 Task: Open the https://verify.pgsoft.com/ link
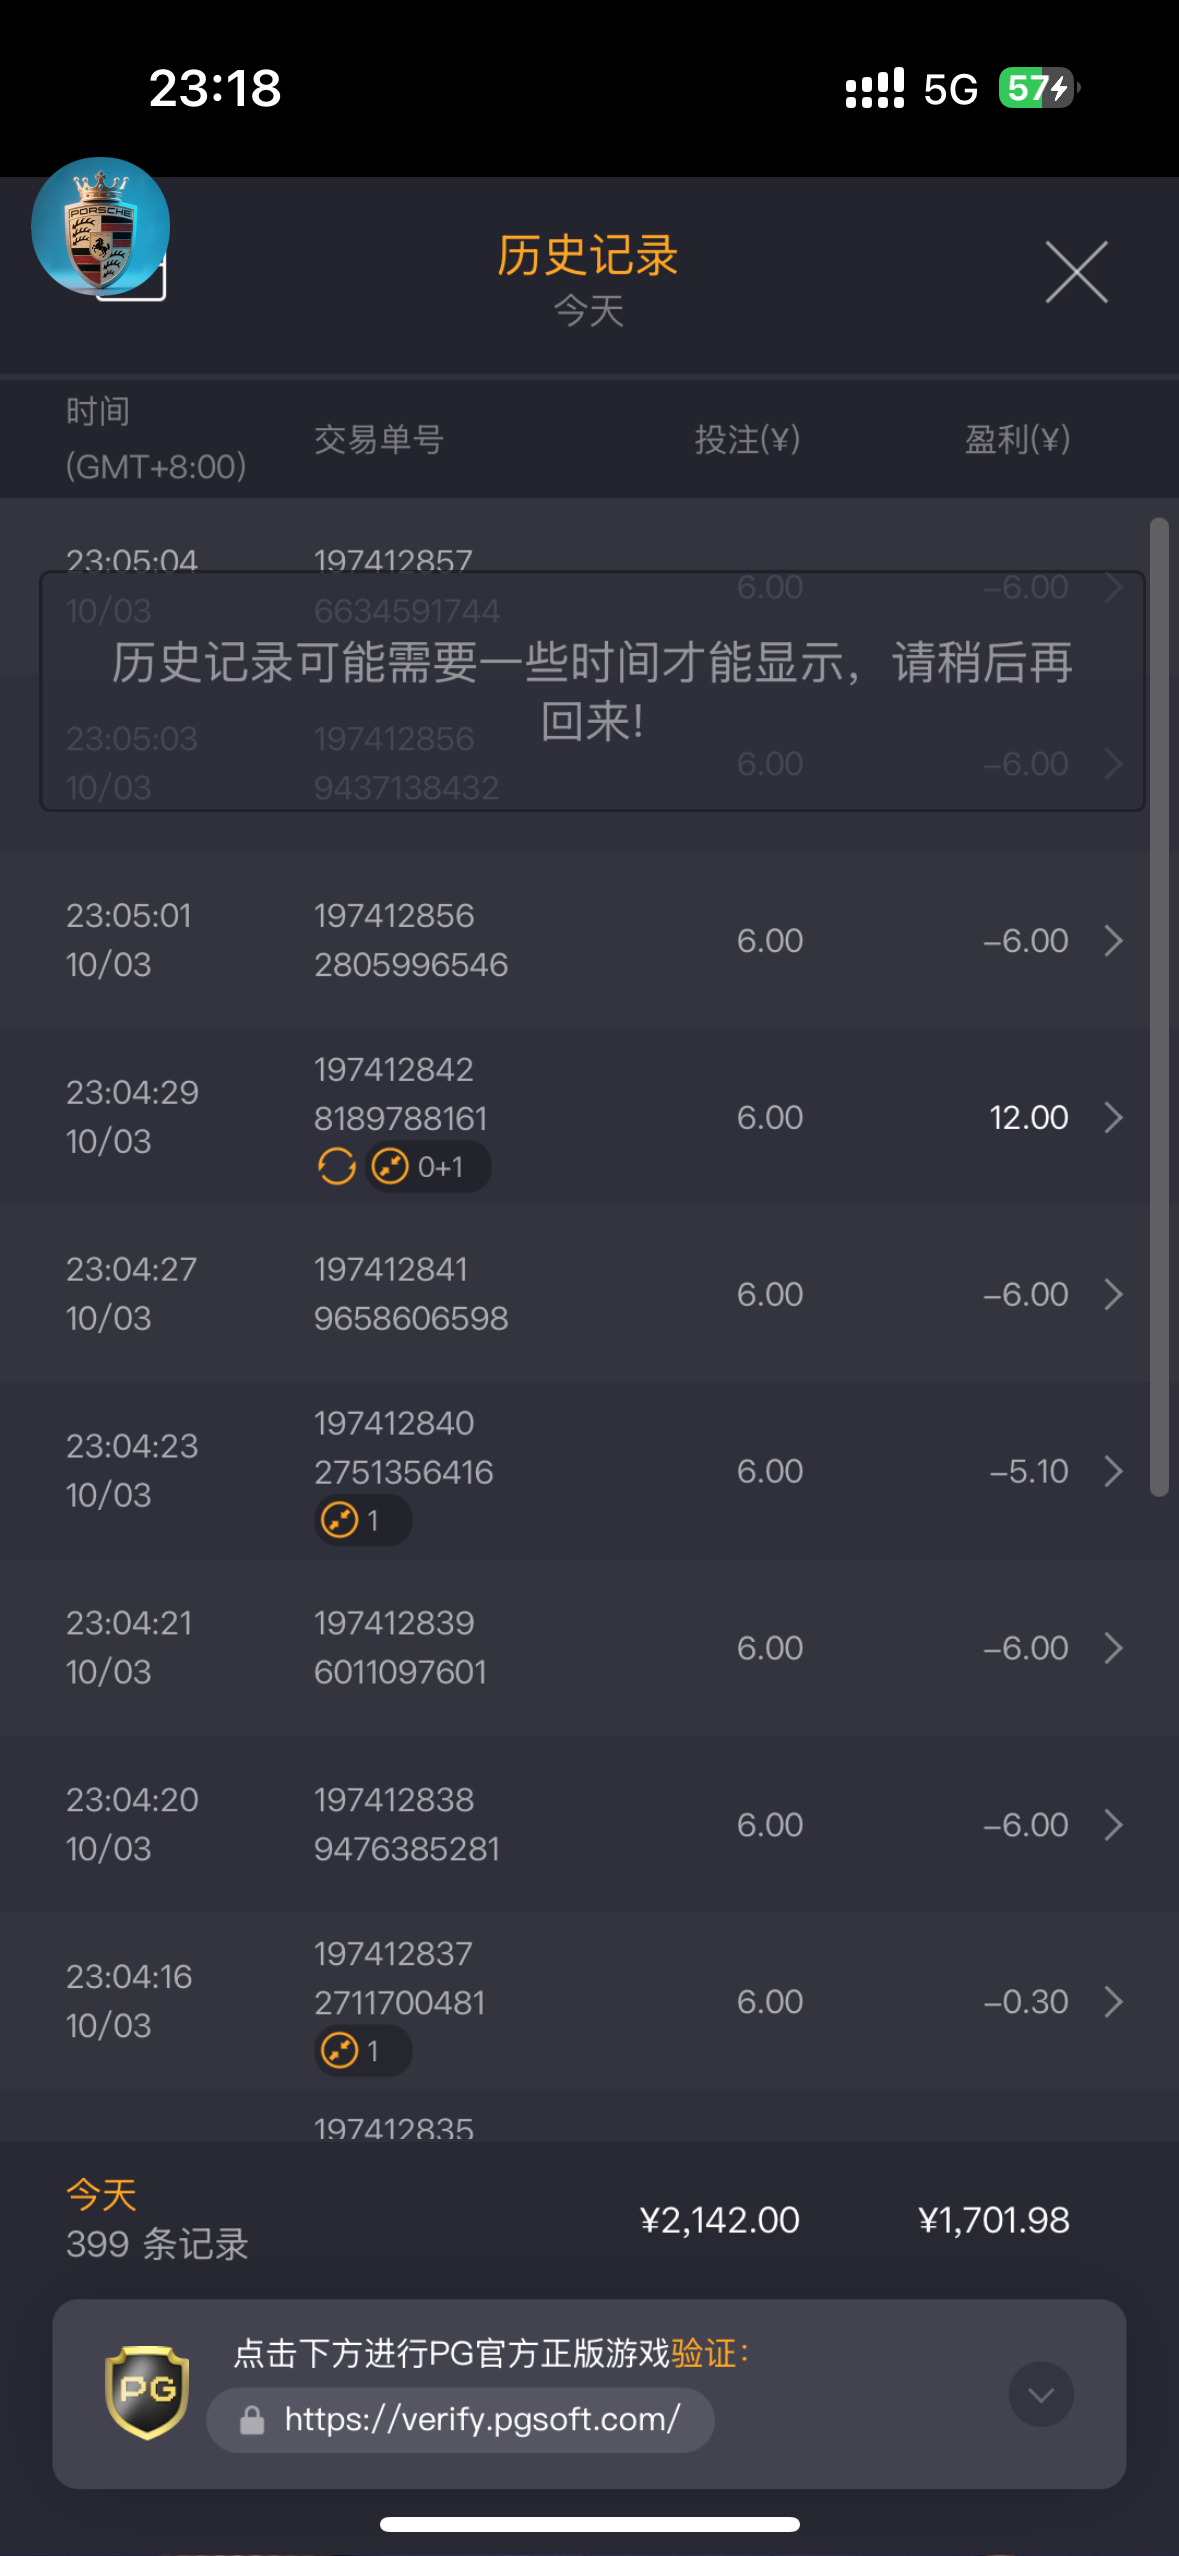(x=482, y=2420)
